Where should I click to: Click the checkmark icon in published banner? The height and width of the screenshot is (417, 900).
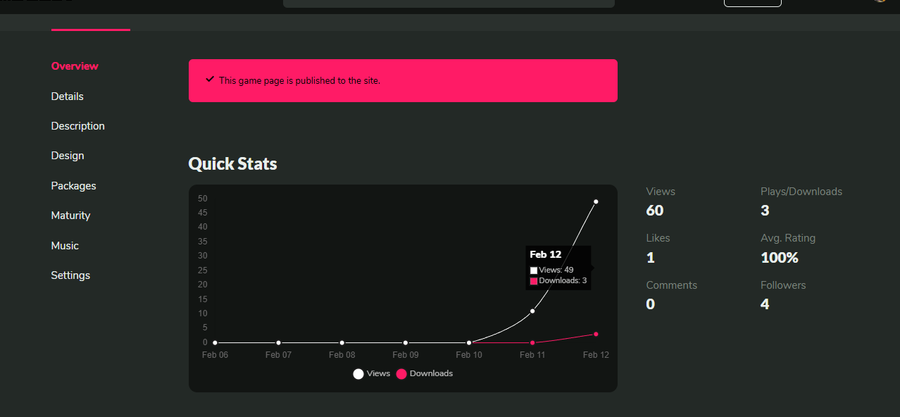click(210, 79)
